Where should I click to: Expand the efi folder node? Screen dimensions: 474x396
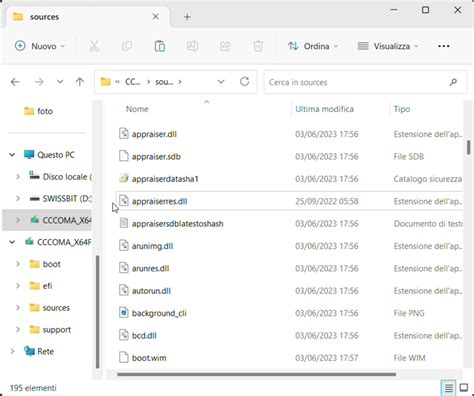18,286
